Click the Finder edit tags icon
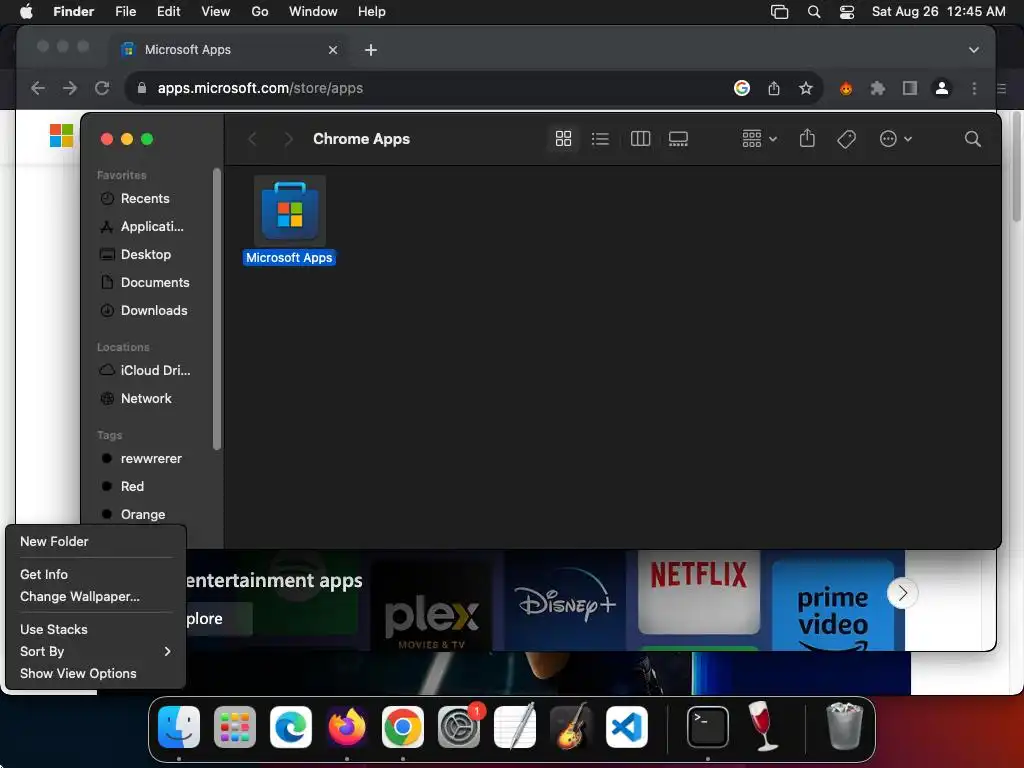 (846, 138)
